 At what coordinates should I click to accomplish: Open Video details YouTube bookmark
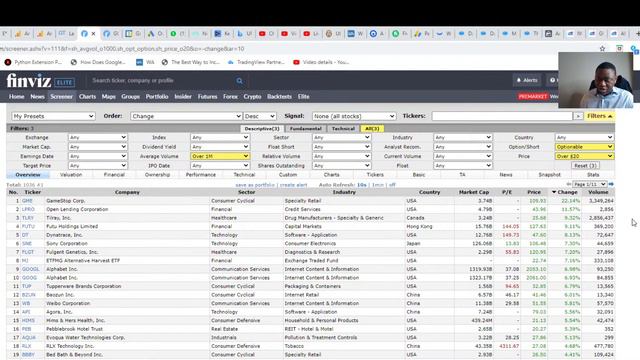[x=321, y=62]
